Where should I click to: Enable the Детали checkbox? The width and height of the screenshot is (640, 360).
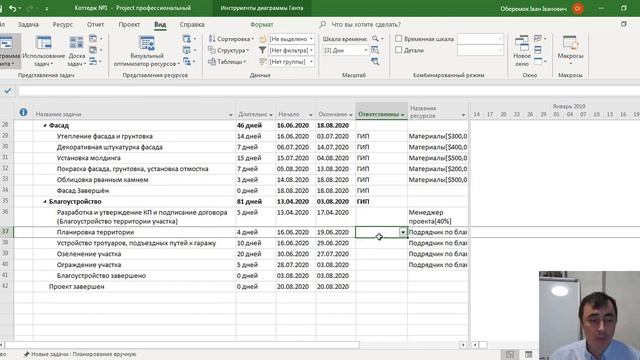(x=399, y=50)
